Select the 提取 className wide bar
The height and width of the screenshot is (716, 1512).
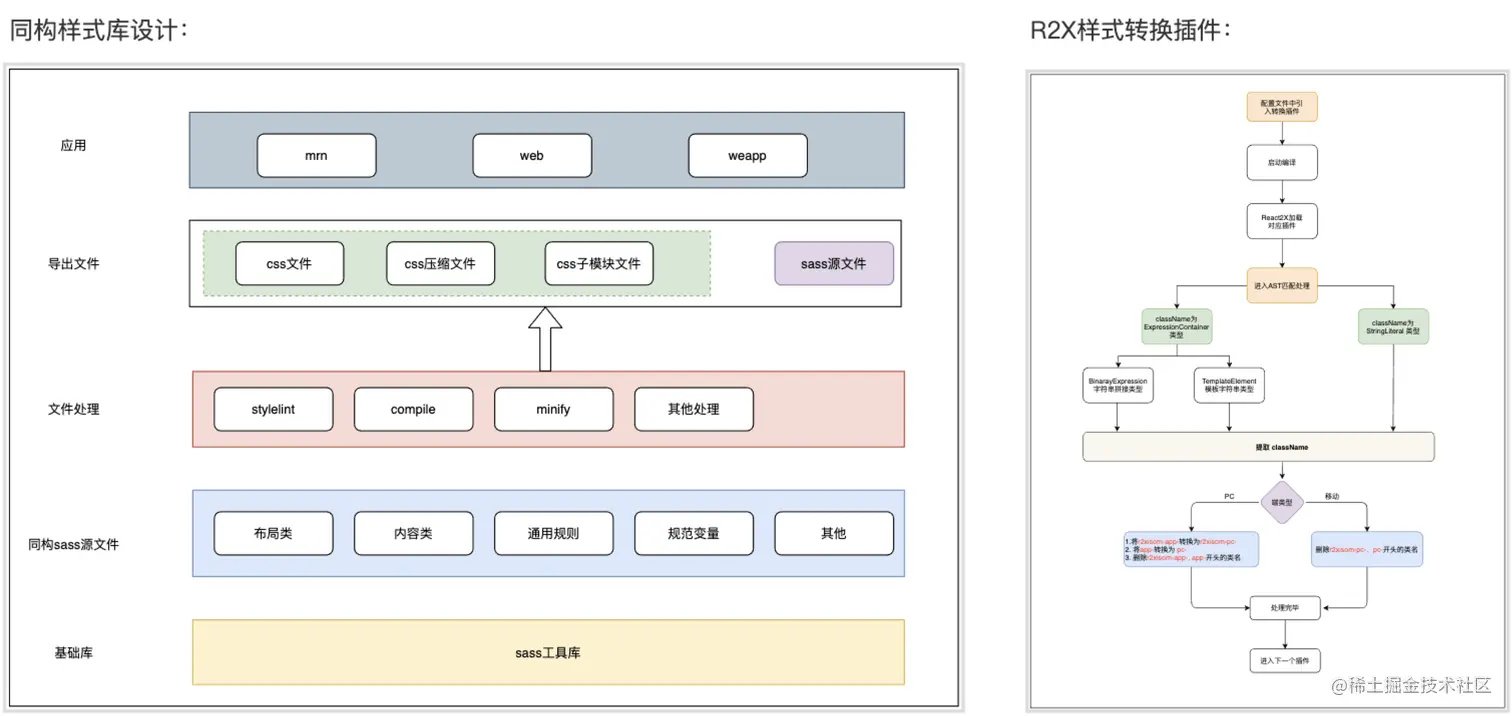click(x=1258, y=447)
